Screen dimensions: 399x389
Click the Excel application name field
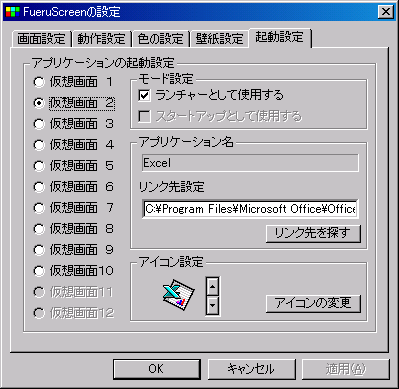(250, 163)
